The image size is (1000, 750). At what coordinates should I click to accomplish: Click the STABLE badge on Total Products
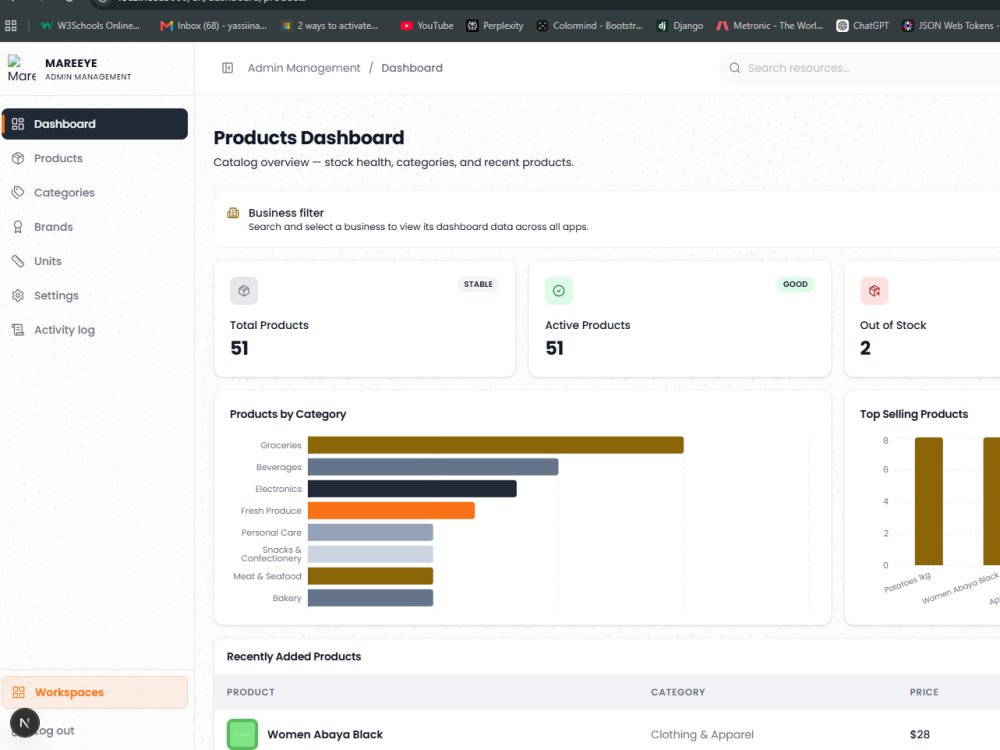point(478,284)
